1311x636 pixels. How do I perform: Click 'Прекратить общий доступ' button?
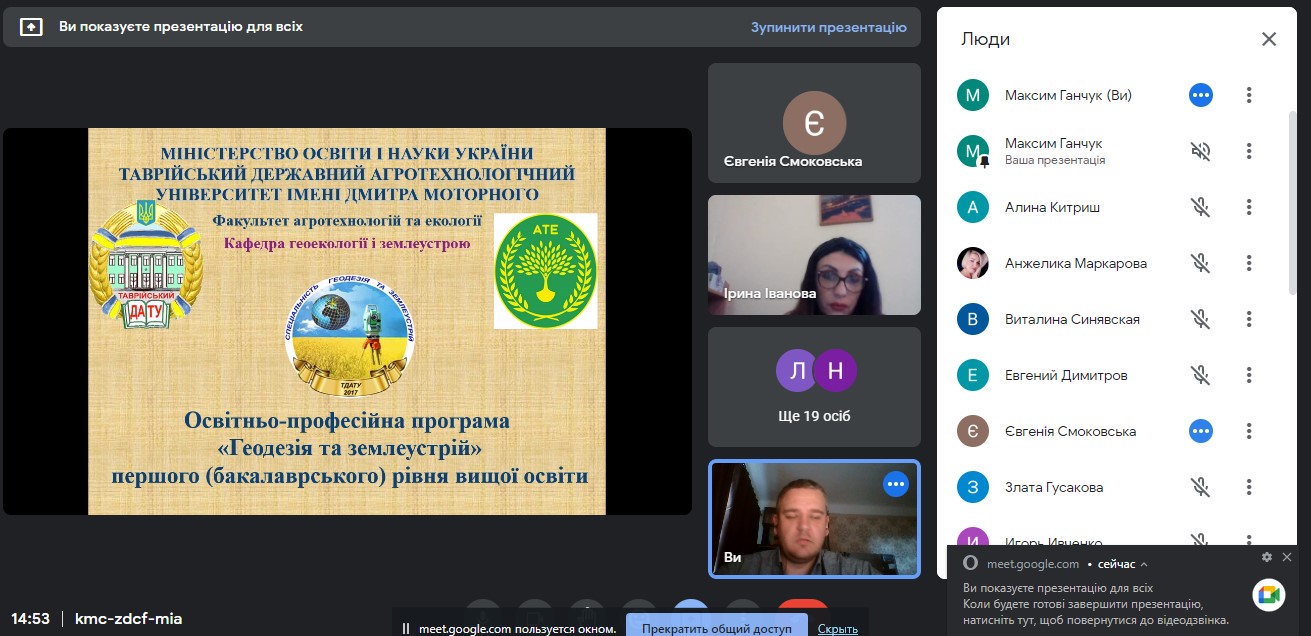716,628
